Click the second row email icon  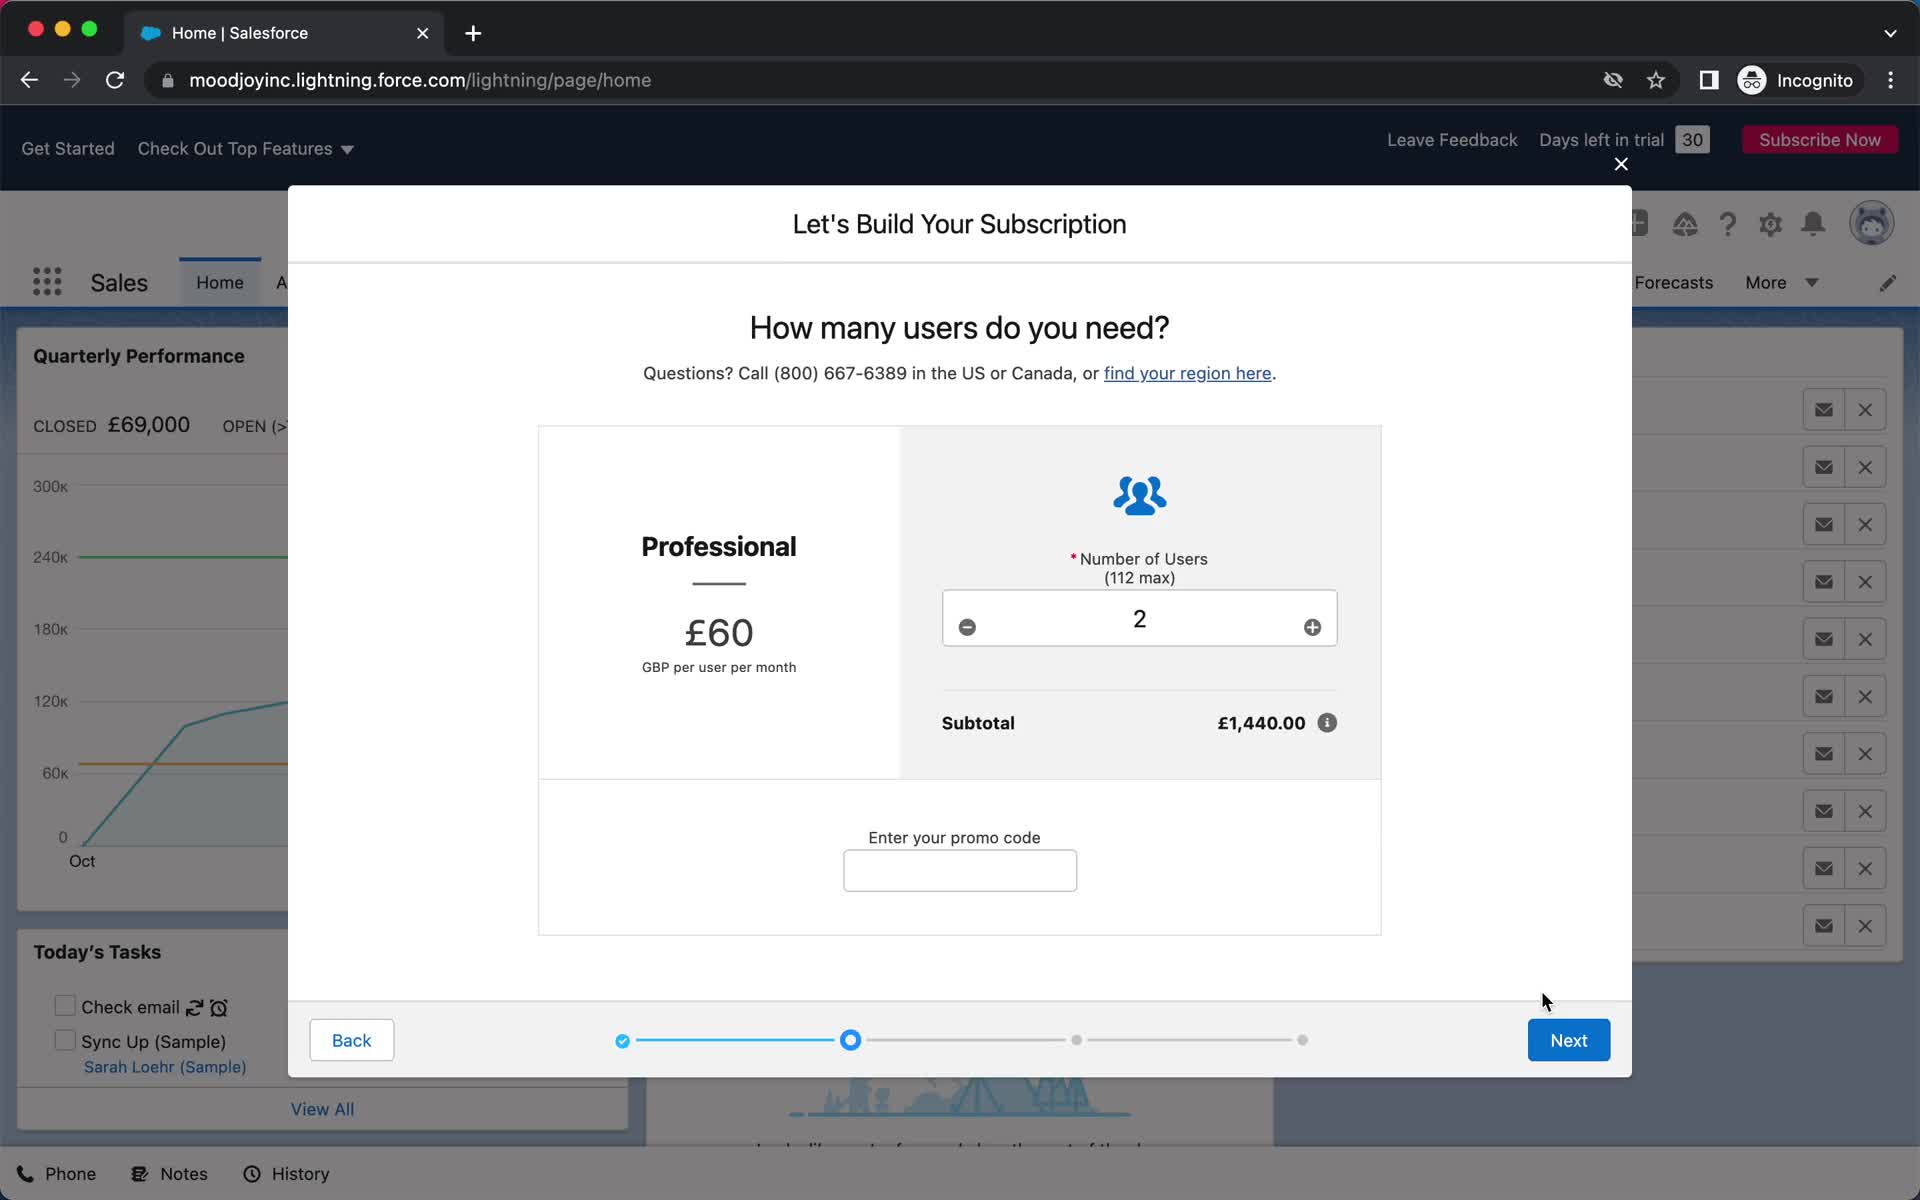point(1823,467)
